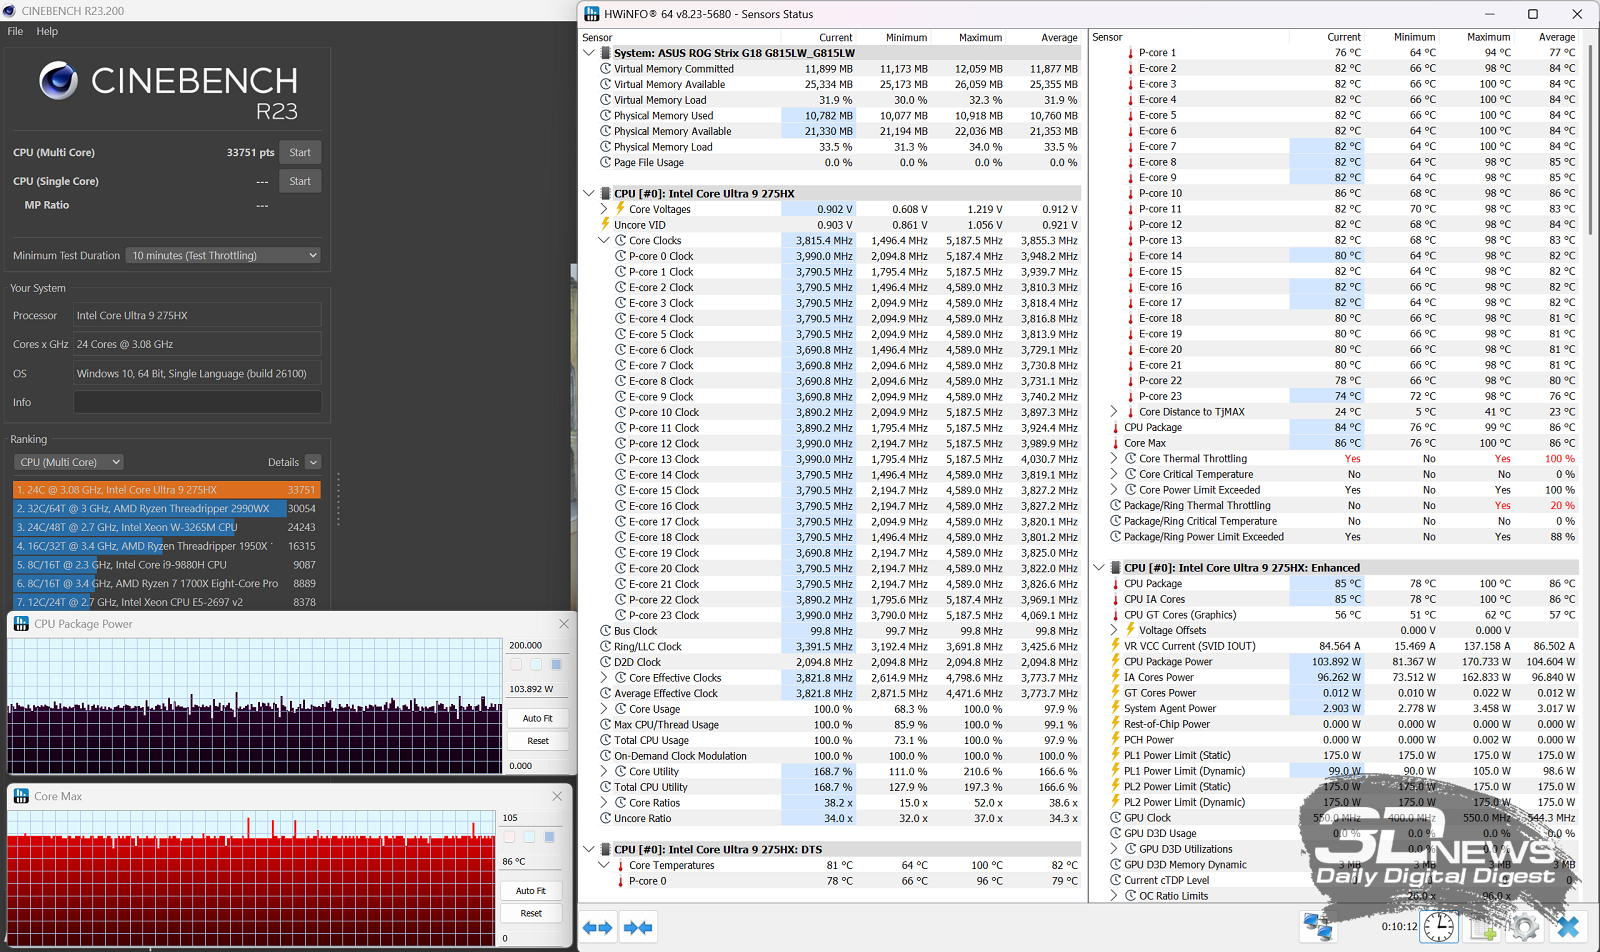Click the clock reset-timer icon beside 0:10:12
The height and width of the screenshot is (952, 1600).
pyautogui.click(x=1439, y=927)
